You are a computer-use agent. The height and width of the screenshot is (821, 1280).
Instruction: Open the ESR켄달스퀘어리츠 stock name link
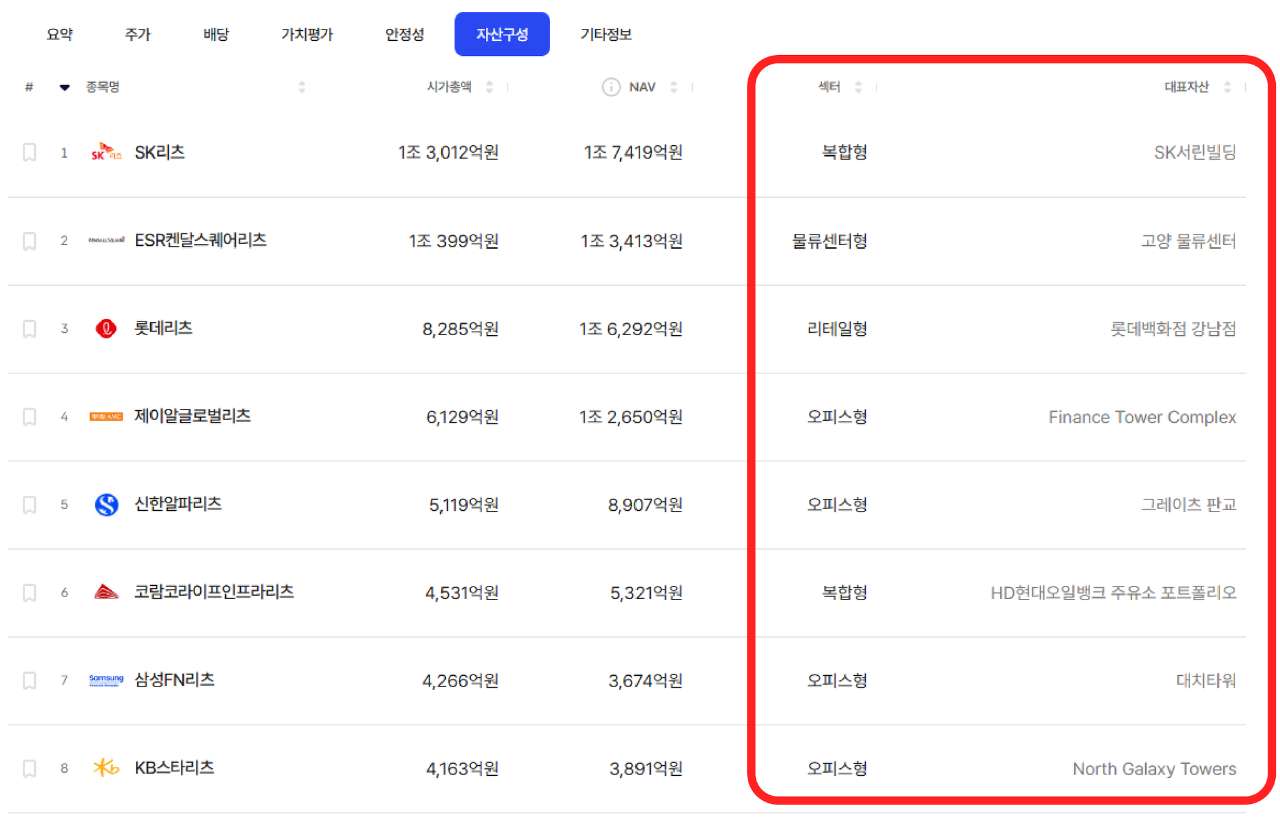click(200, 241)
